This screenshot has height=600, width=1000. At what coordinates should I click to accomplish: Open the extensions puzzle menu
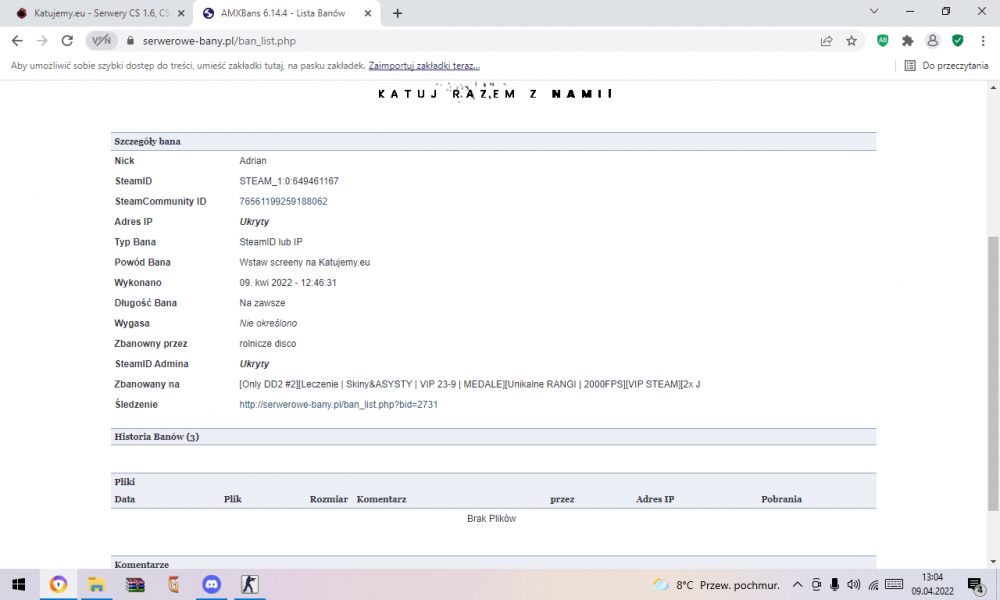(x=908, y=41)
